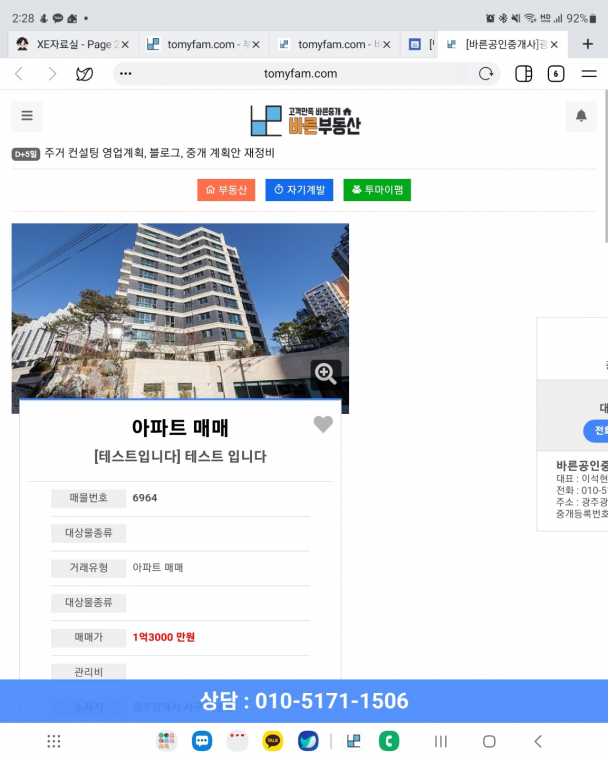Viewport: 608px width, 760px height.
Task: Open KakaoTalk from taskbar
Action: point(273,741)
